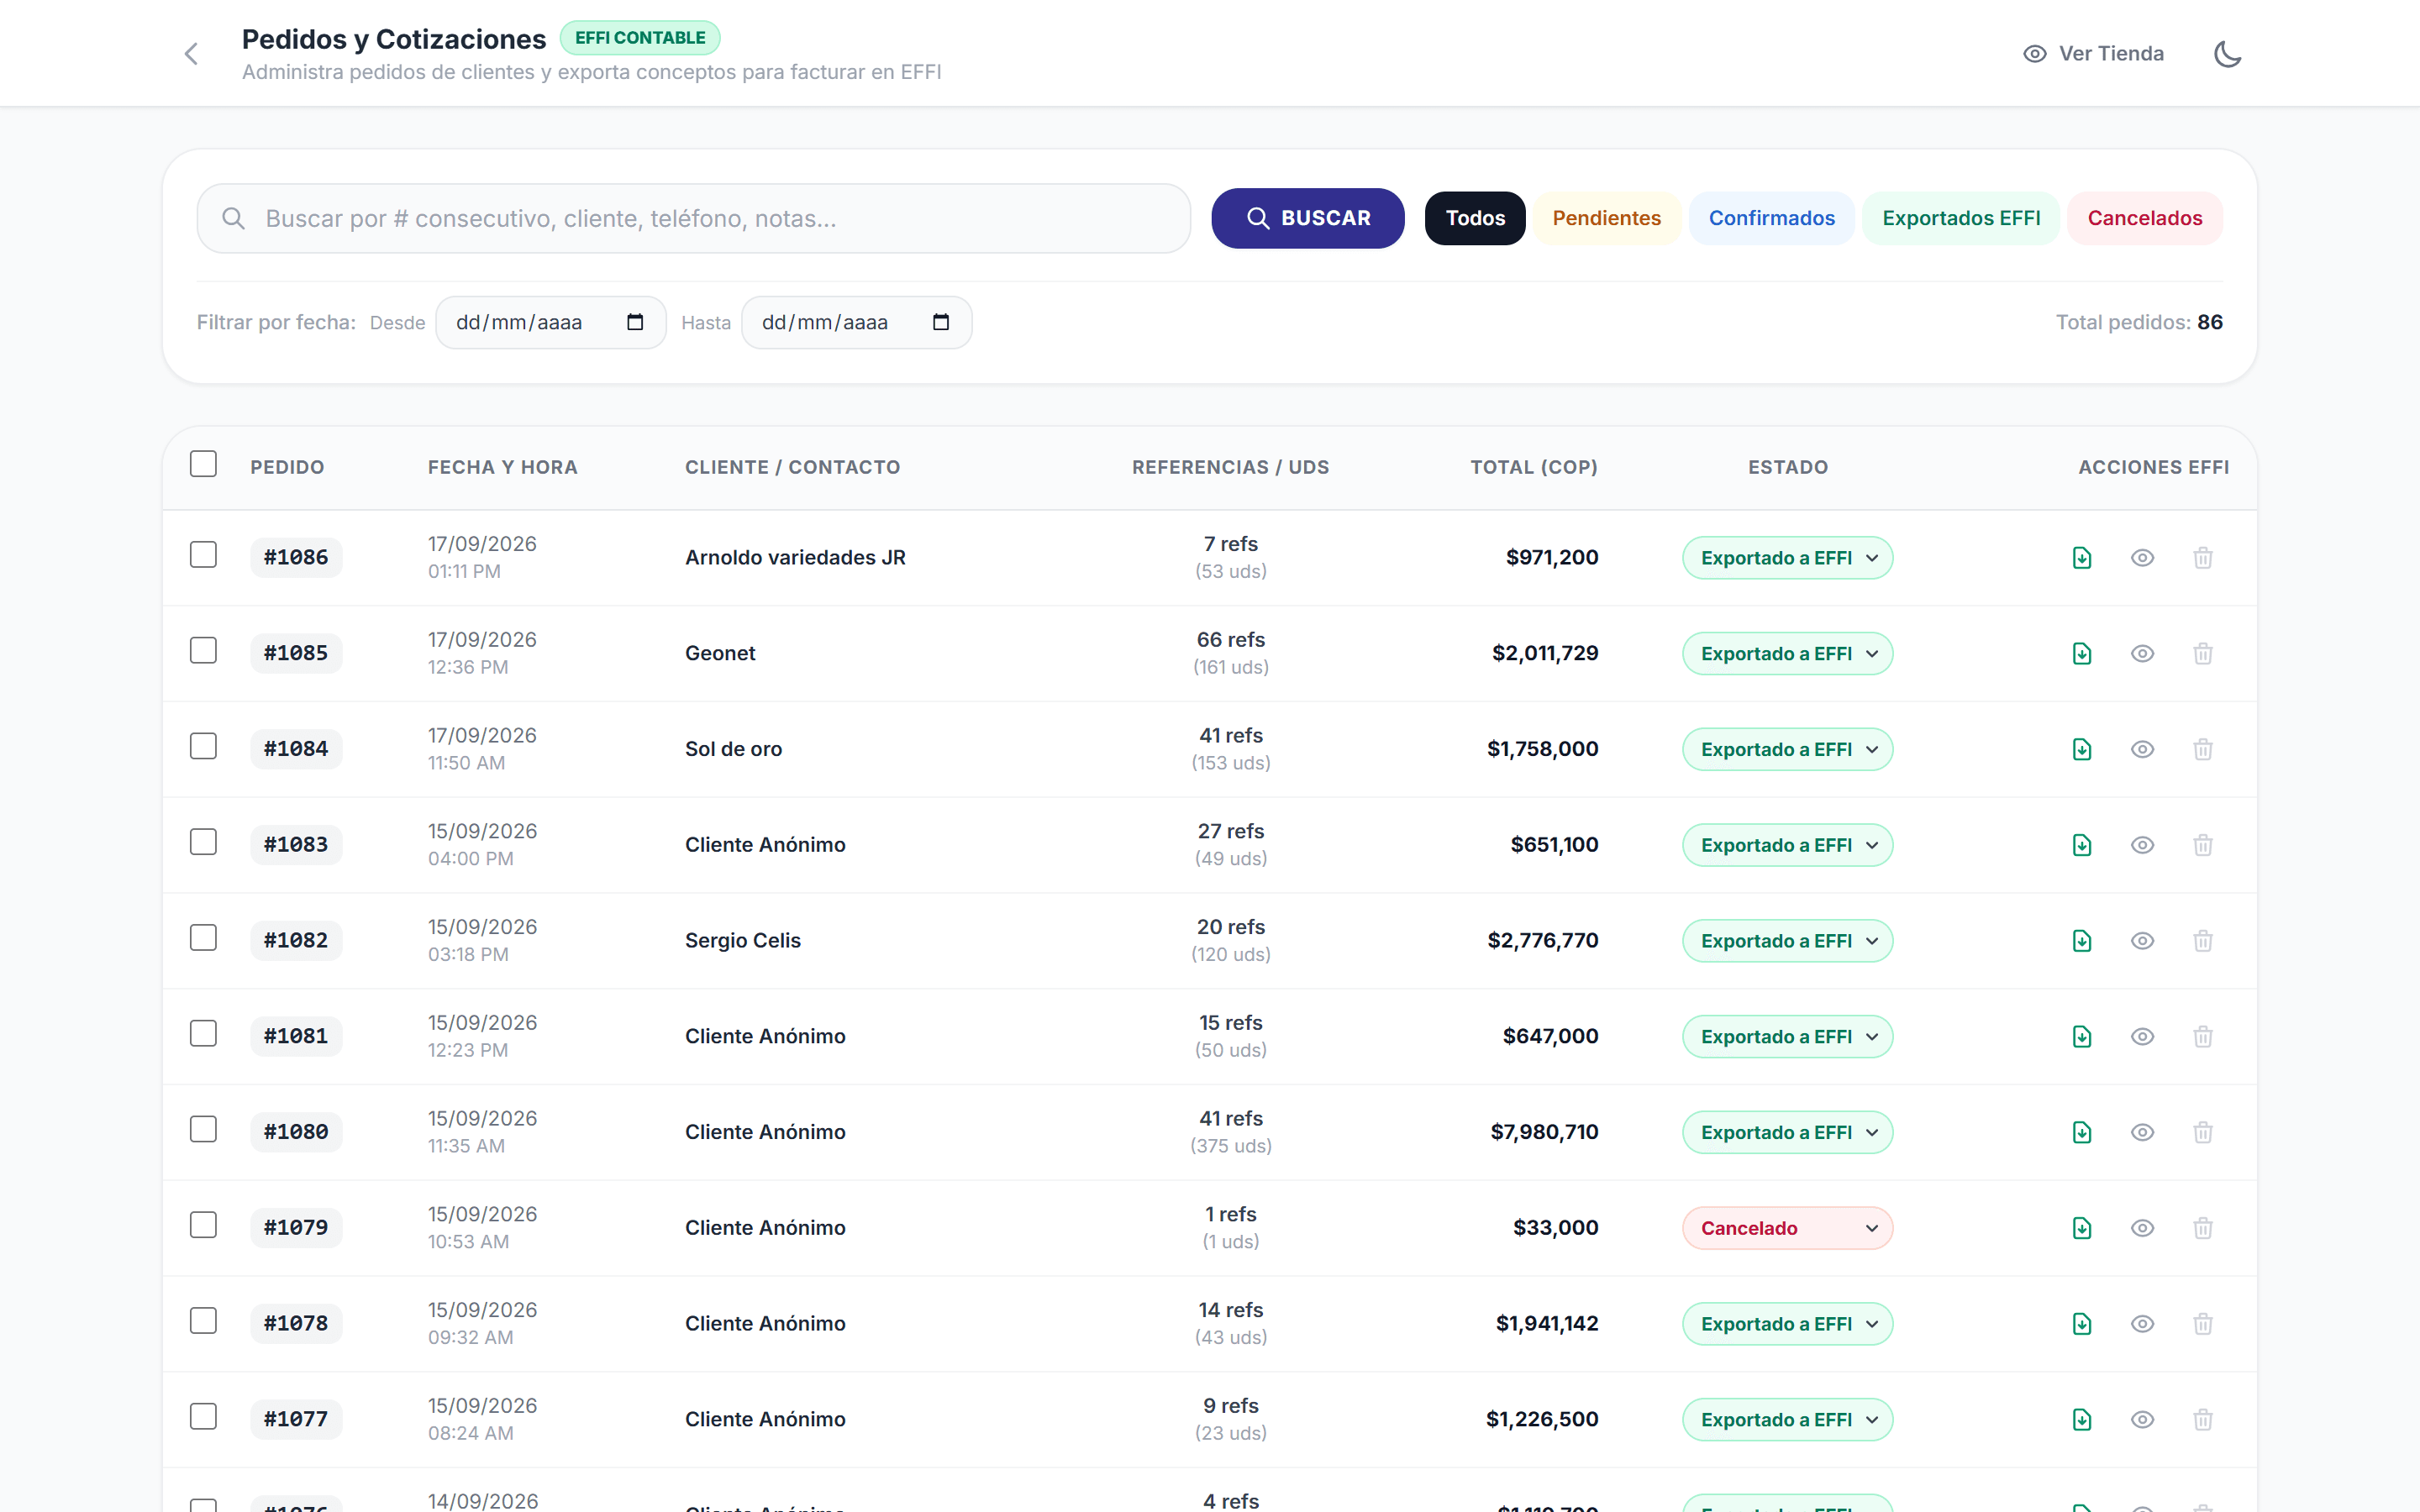Open Desde date calendar picker icon
The height and width of the screenshot is (1512, 2420).
click(x=635, y=322)
